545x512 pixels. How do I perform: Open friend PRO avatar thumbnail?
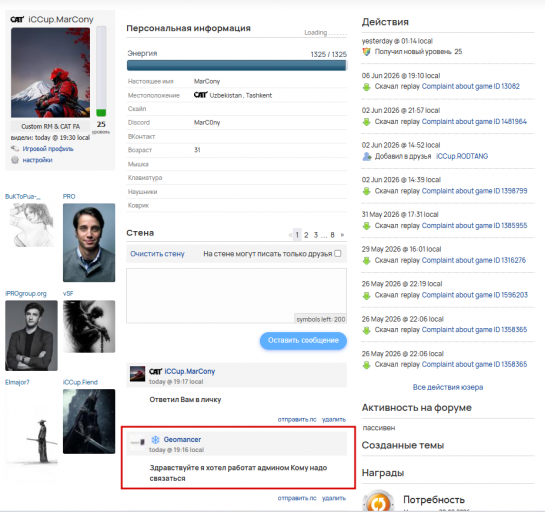[x=89, y=243]
